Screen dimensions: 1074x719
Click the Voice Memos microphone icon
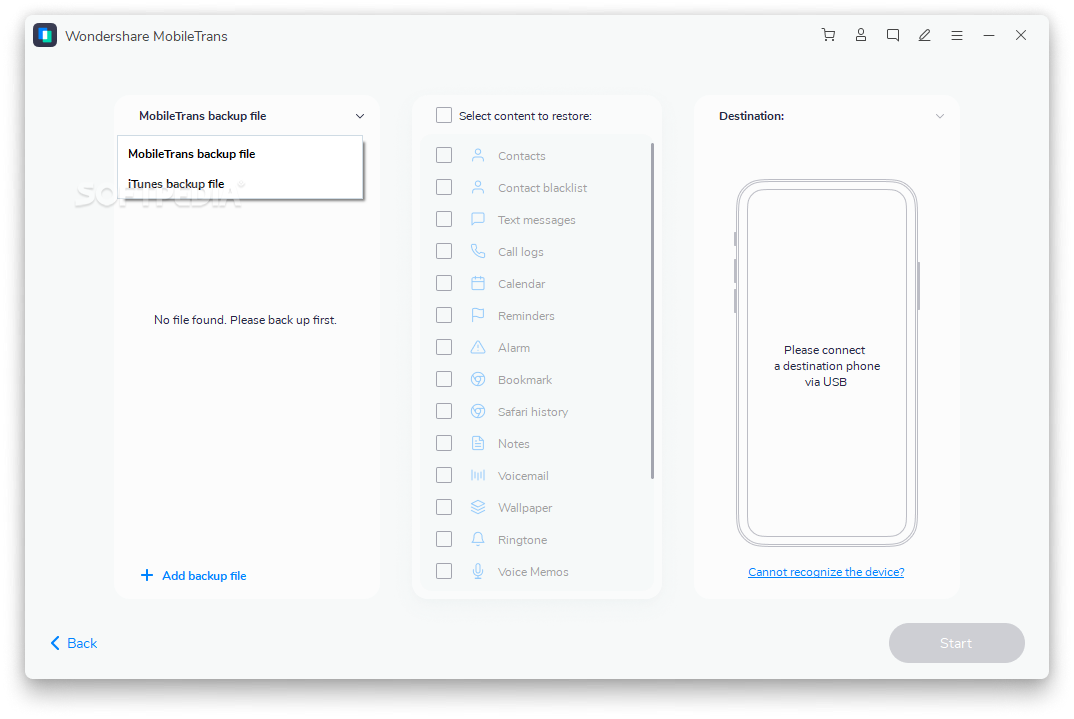(478, 571)
